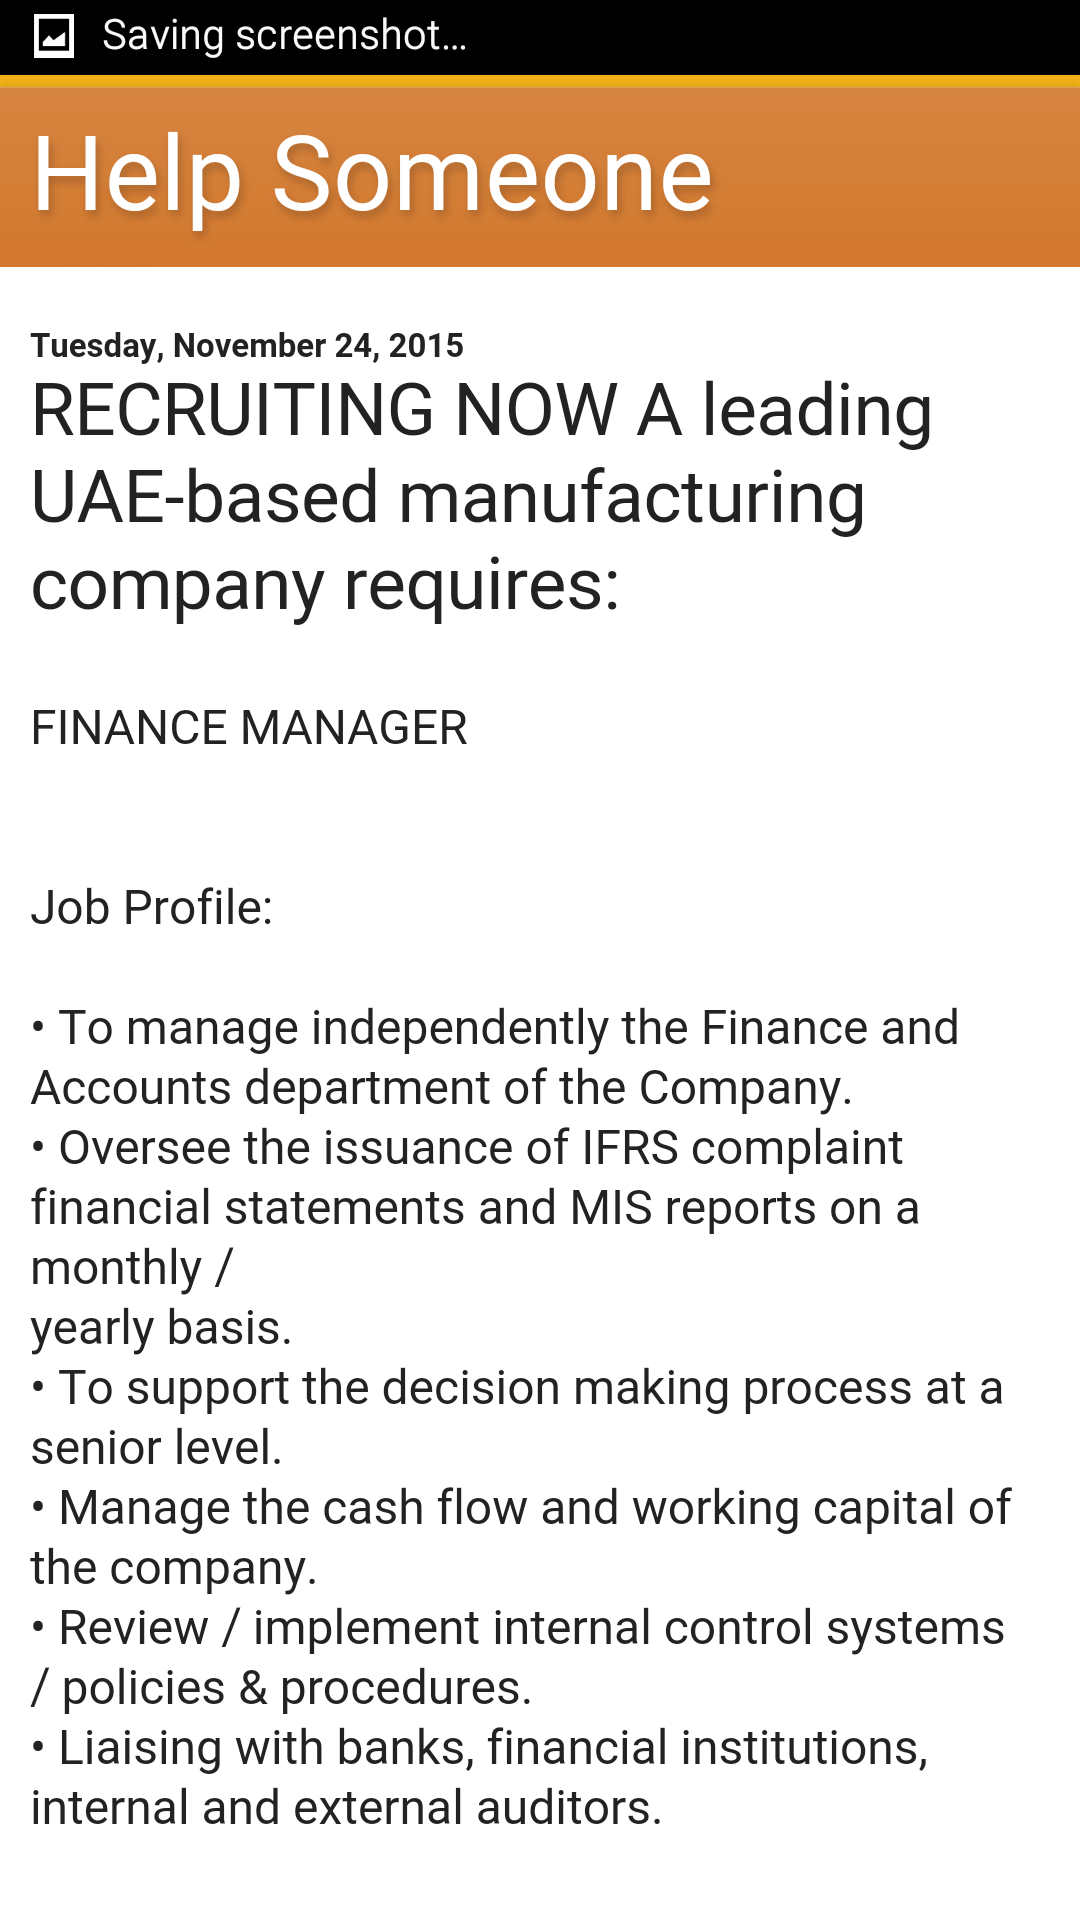Click the "yearly basis." text
1080x1920 pixels.
[x=161, y=1328]
